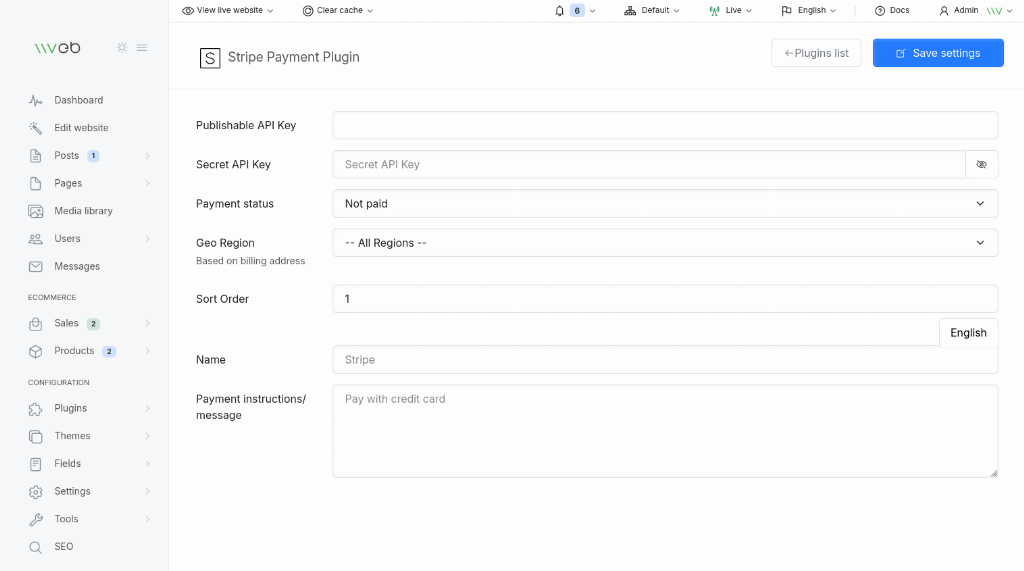Click the Publishable API Key field
The width and height of the screenshot is (1024, 571).
[x=665, y=125]
